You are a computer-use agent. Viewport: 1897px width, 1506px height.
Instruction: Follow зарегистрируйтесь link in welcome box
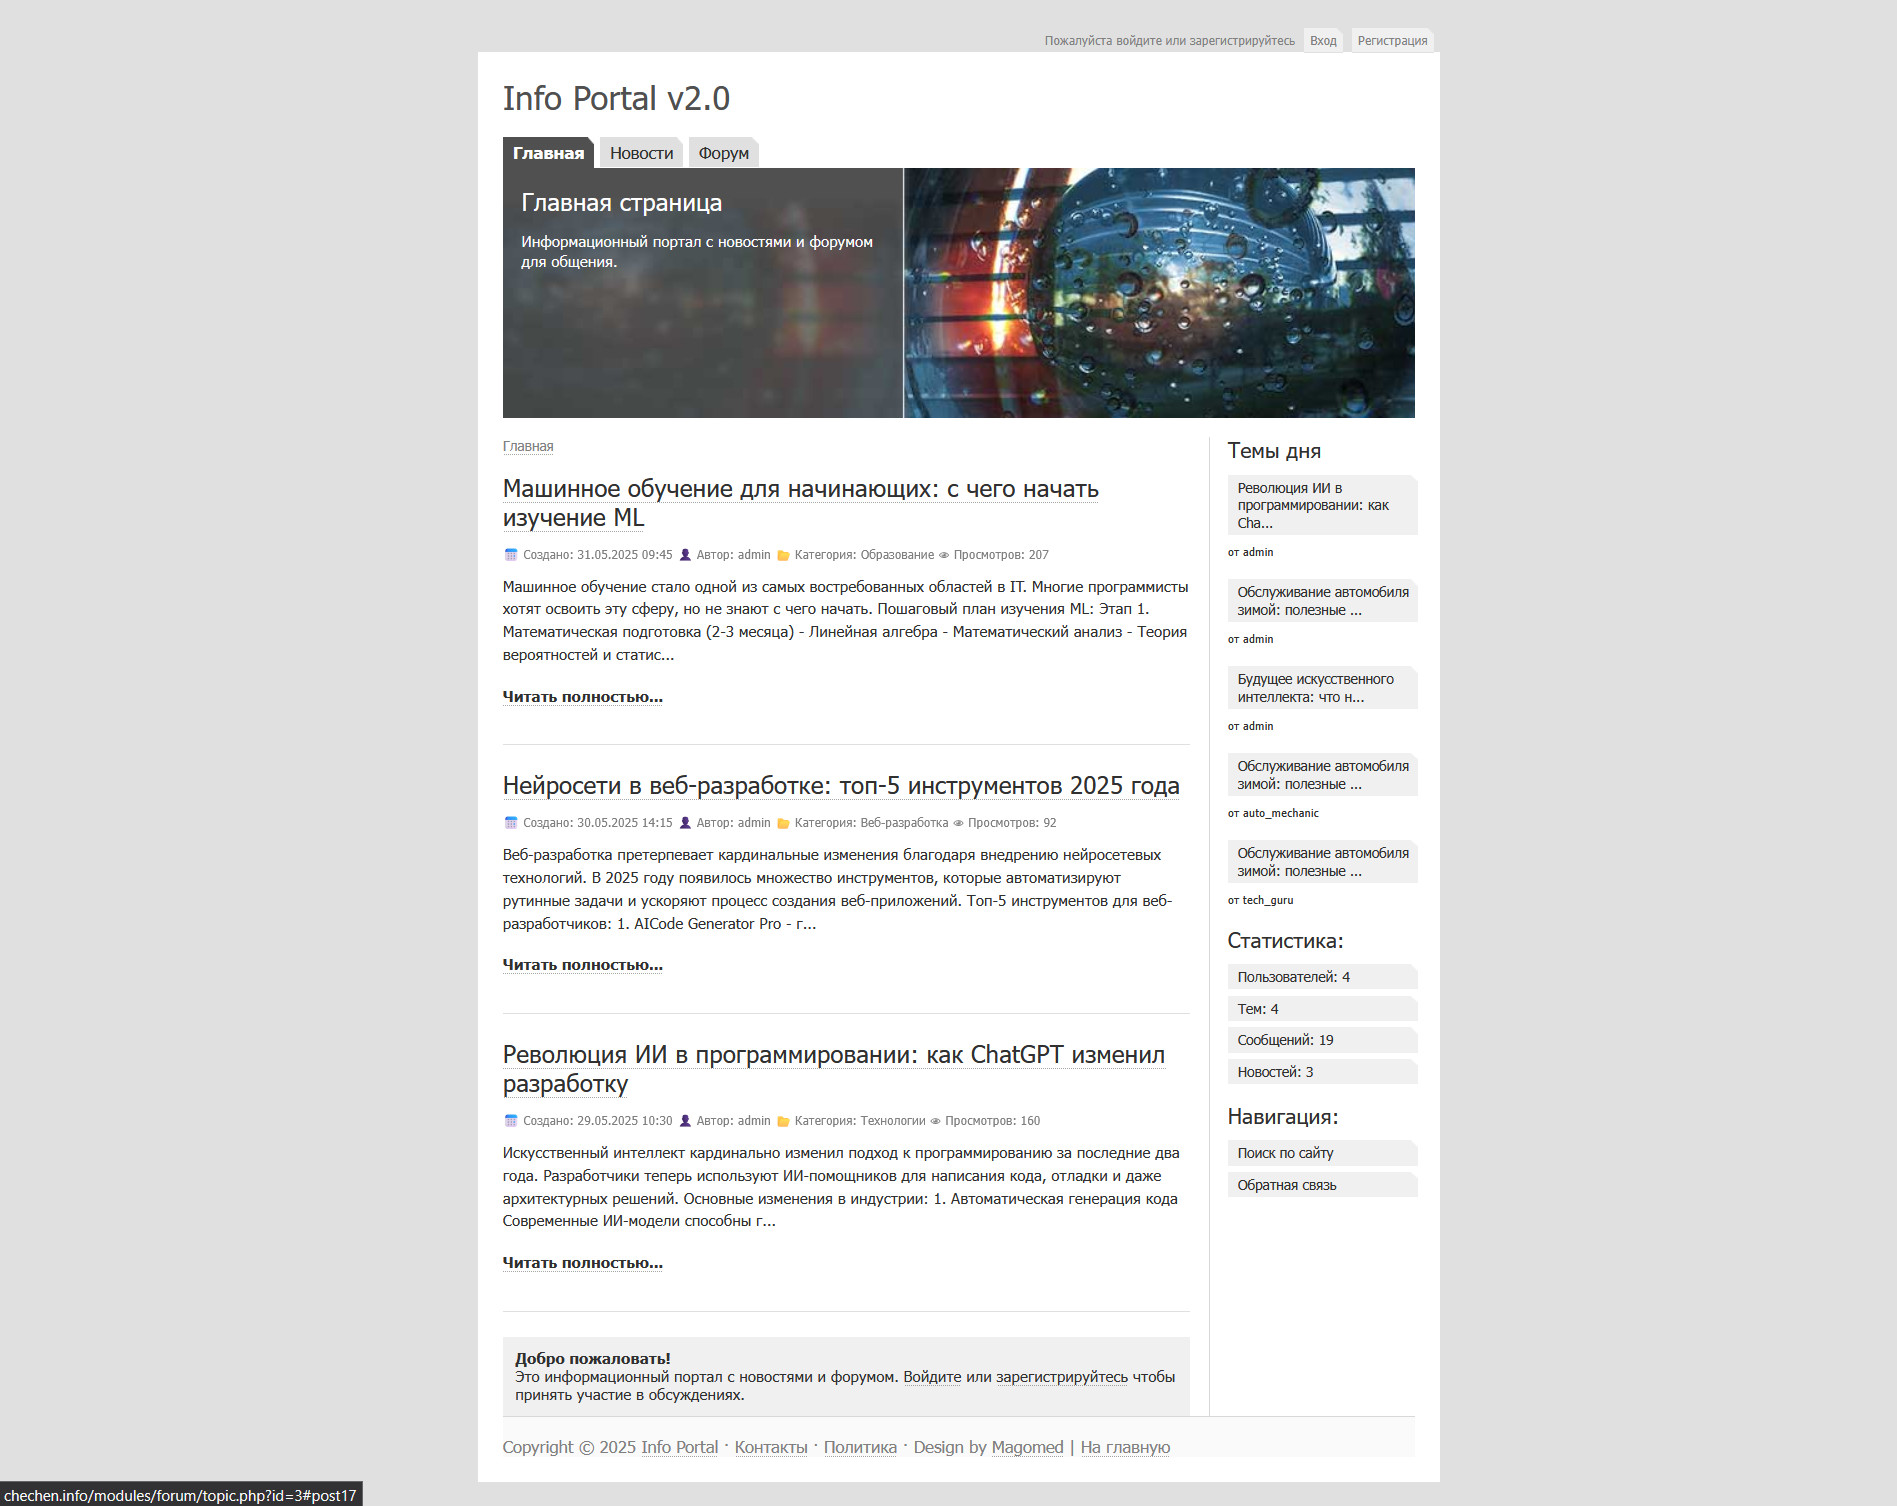(1061, 1377)
